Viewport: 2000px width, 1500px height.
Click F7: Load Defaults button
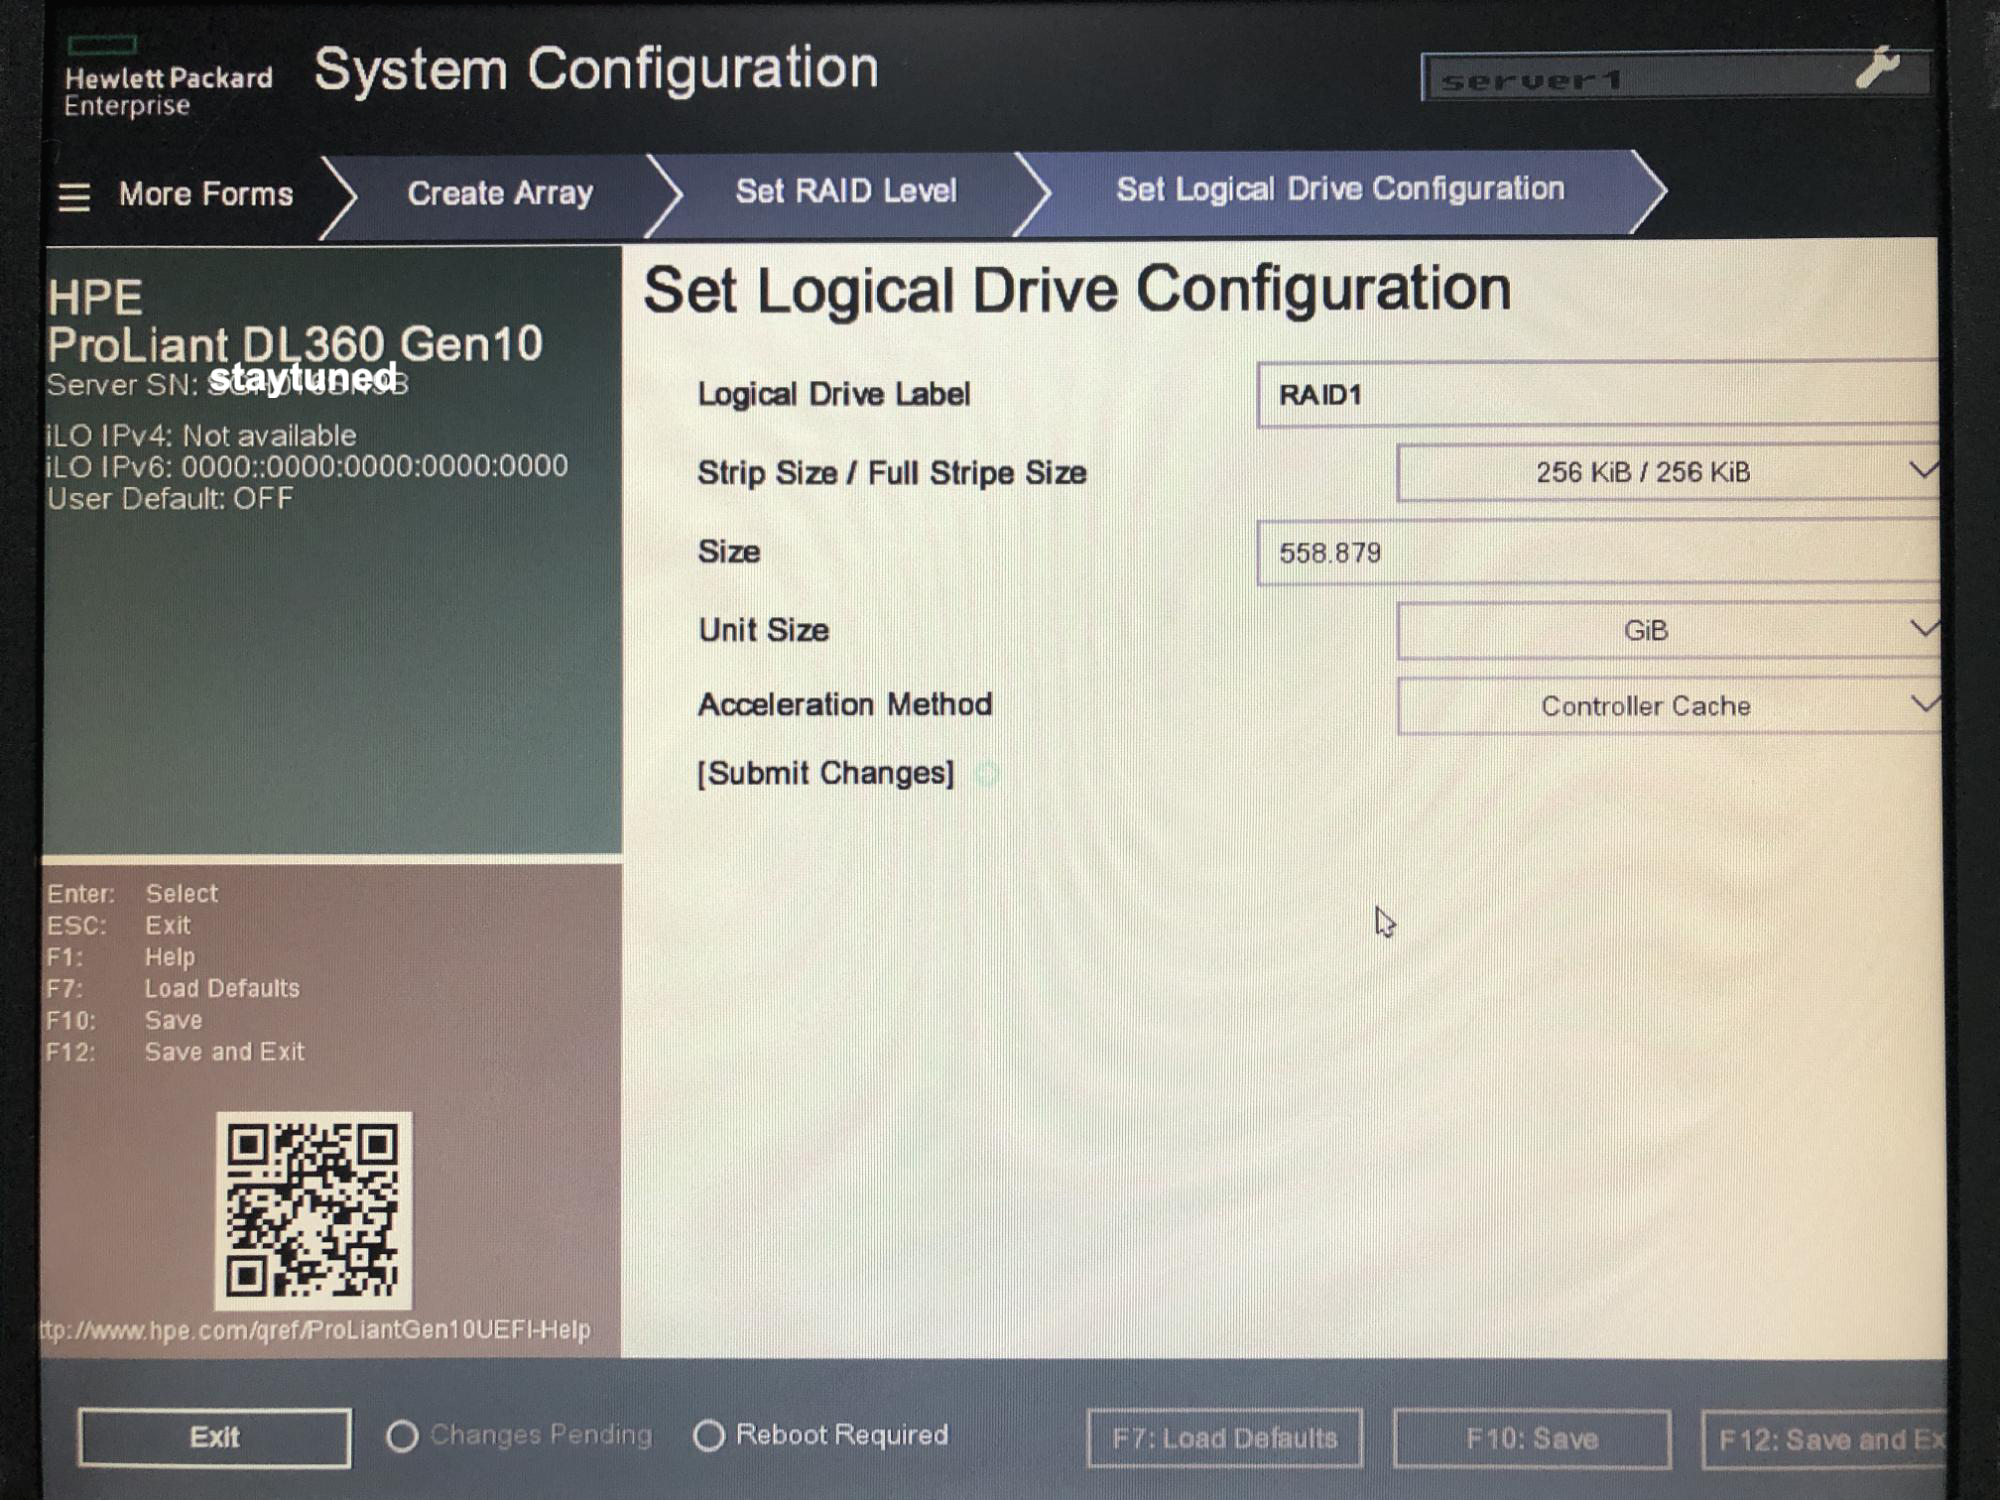[1224, 1438]
